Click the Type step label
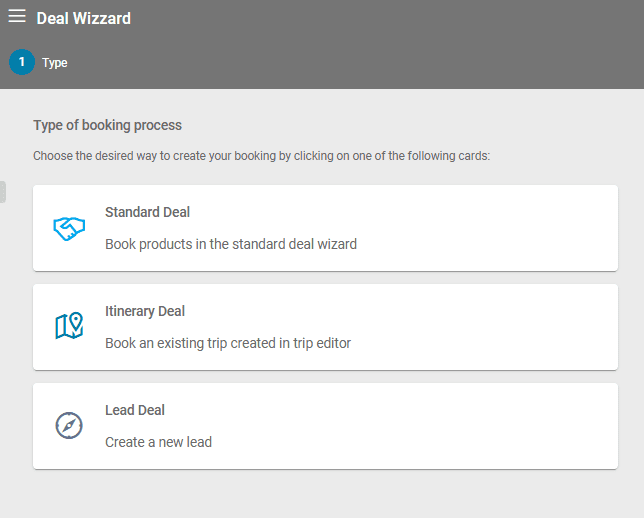Viewport: 644px width, 518px height. click(x=55, y=63)
